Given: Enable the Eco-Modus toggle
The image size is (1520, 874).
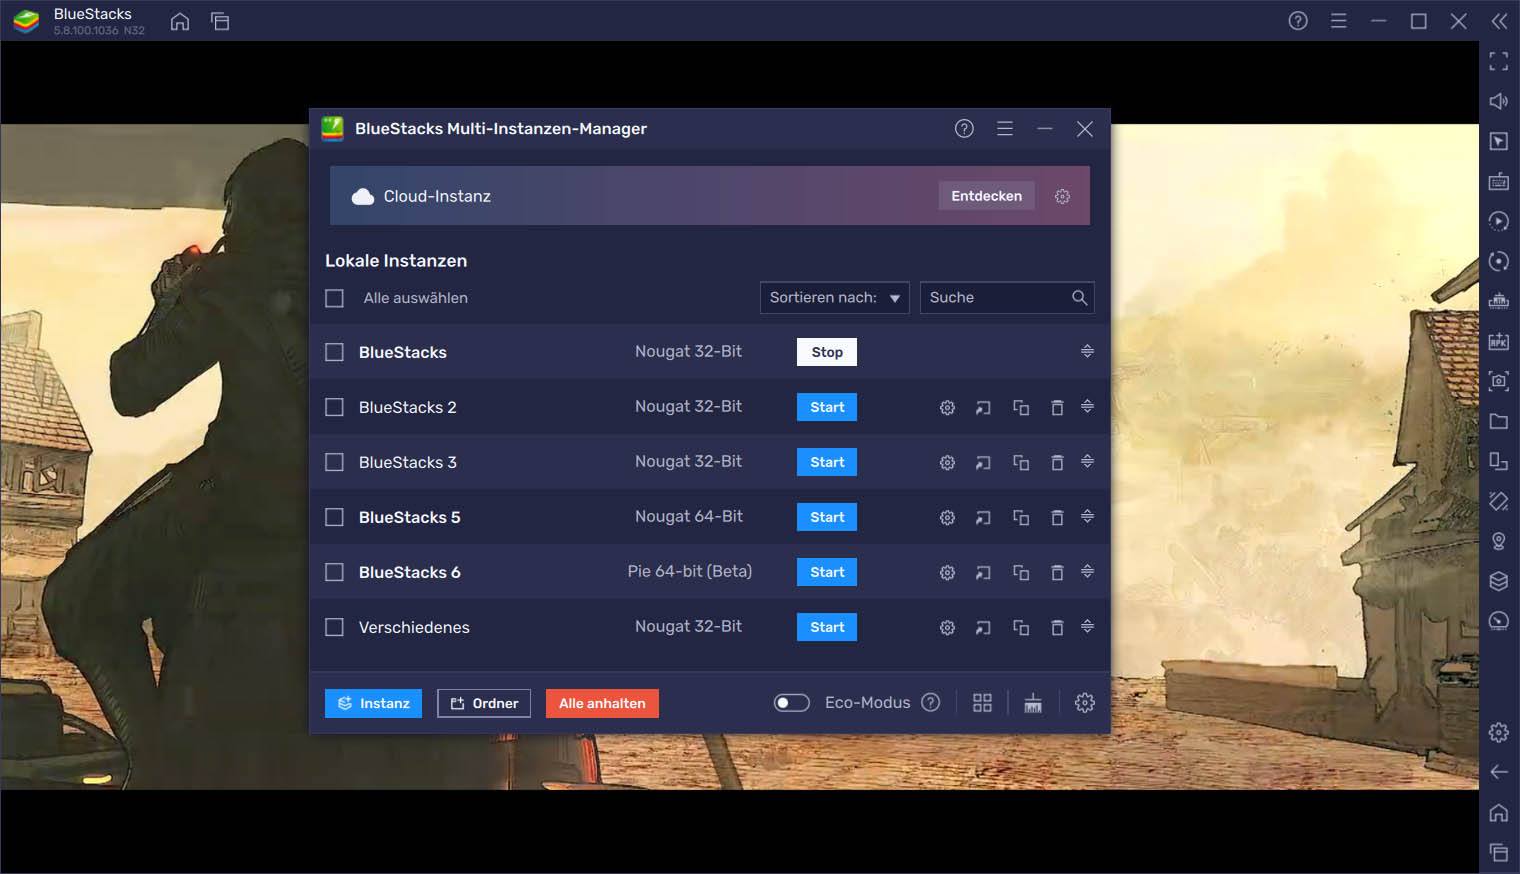Looking at the screenshot, I should point(792,703).
